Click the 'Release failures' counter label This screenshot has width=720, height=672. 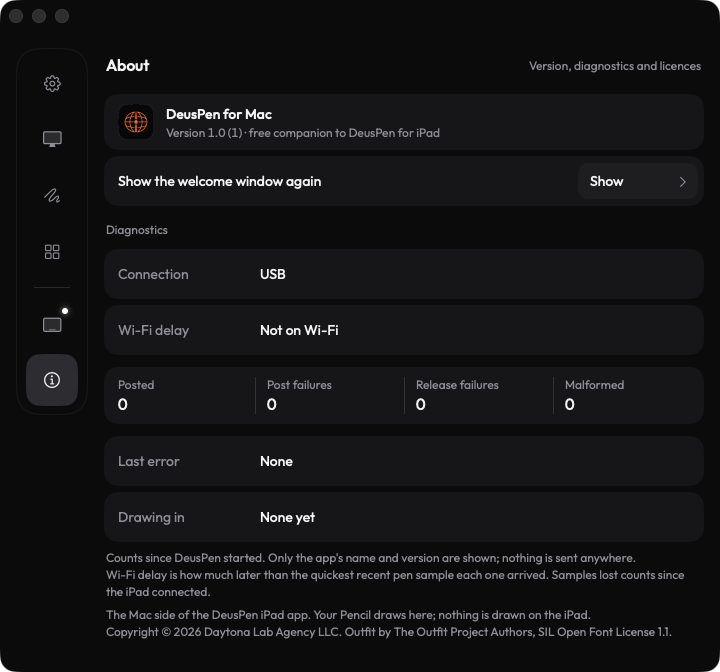pyautogui.click(x=457, y=385)
